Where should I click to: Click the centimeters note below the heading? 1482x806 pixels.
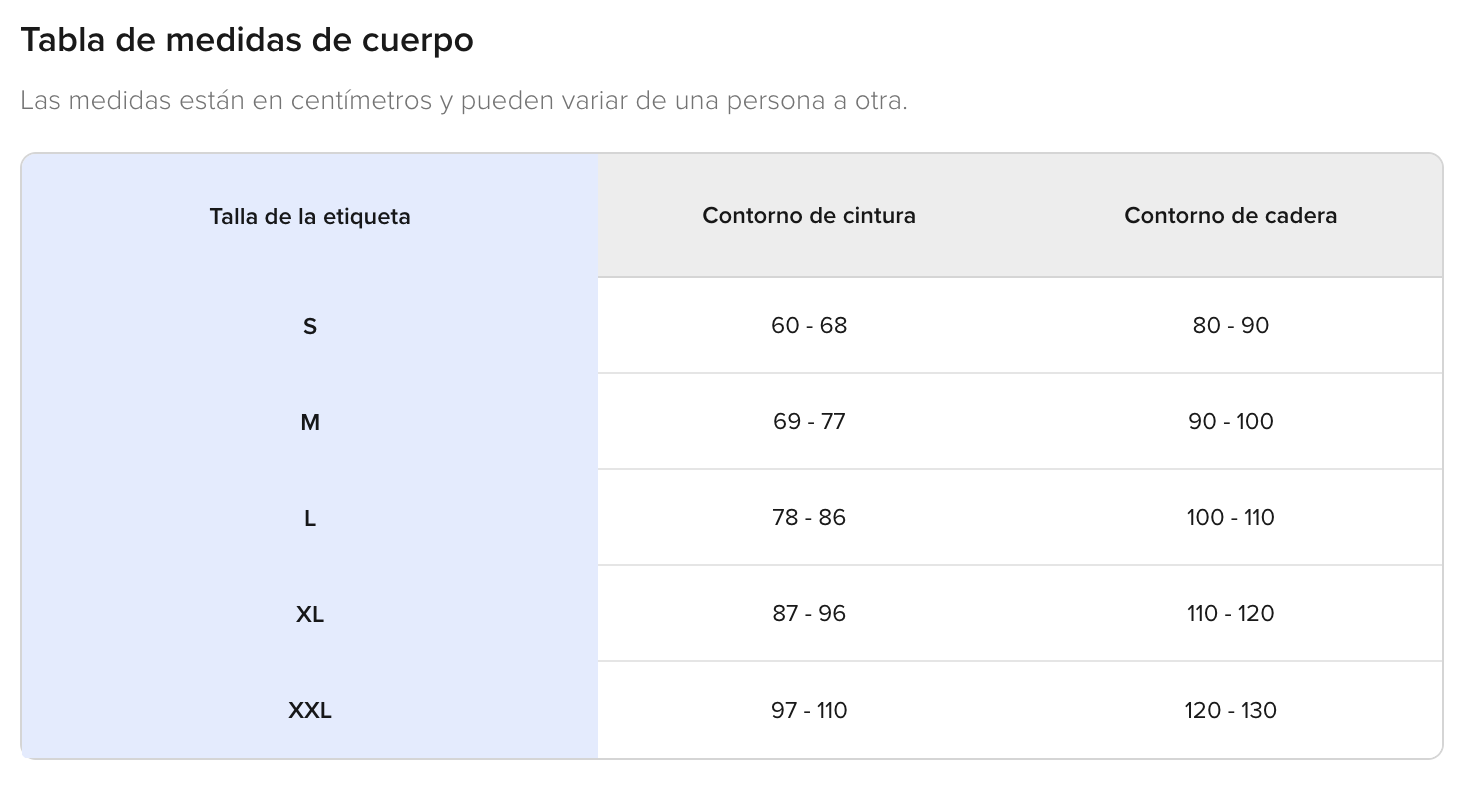pos(463,101)
